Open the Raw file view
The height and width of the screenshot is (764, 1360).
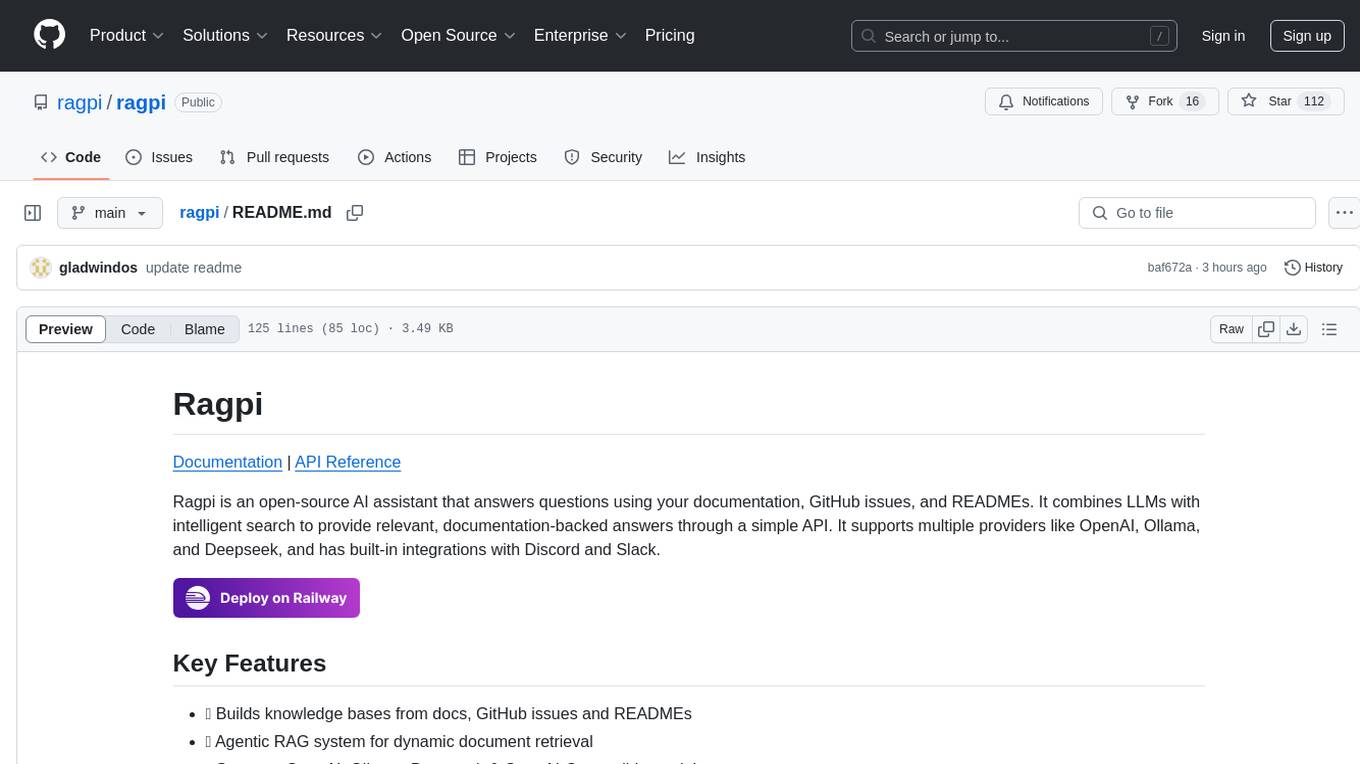point(1231,329)
